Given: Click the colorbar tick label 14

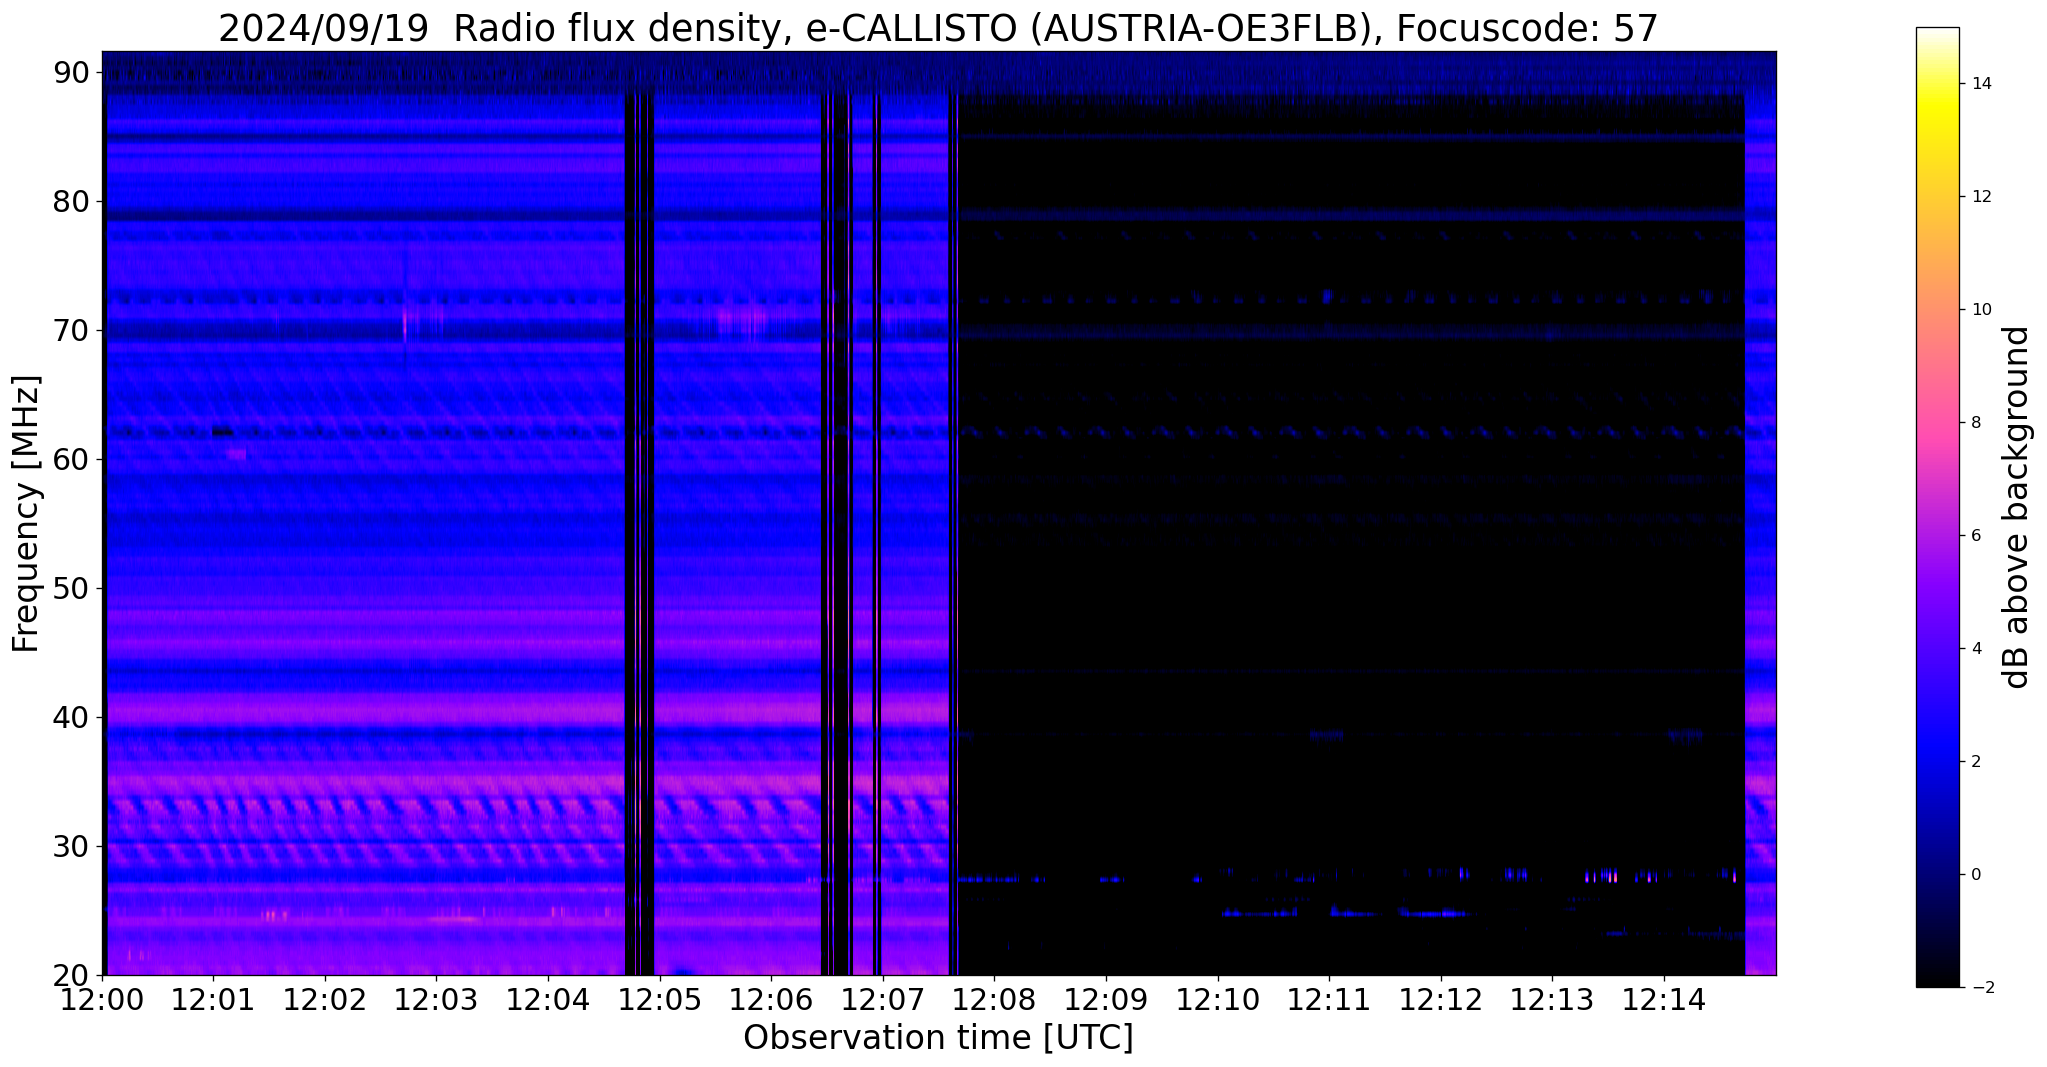Looking at the screenshot, I should coord(1980,84).
